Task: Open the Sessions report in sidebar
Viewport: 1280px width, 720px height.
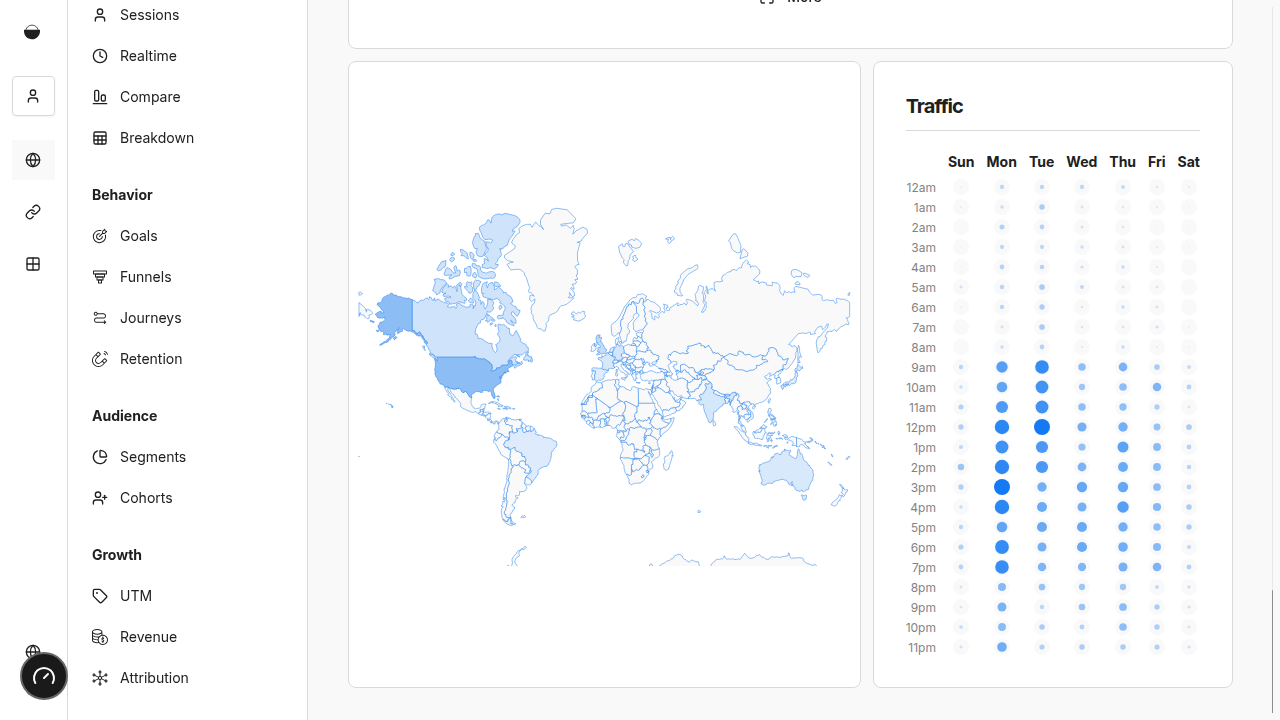Action: [148, 15]
